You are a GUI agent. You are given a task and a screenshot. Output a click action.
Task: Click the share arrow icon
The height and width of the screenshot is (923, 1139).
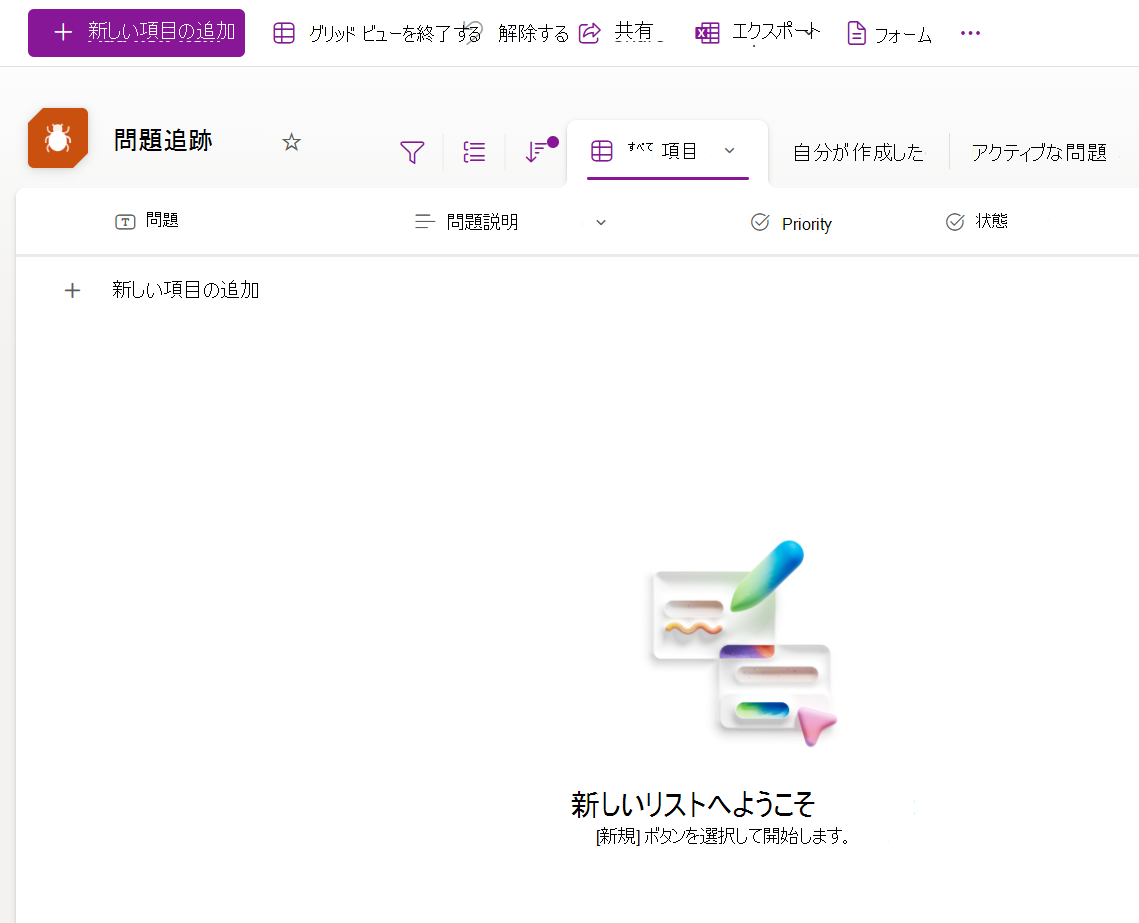coord(589,33)
